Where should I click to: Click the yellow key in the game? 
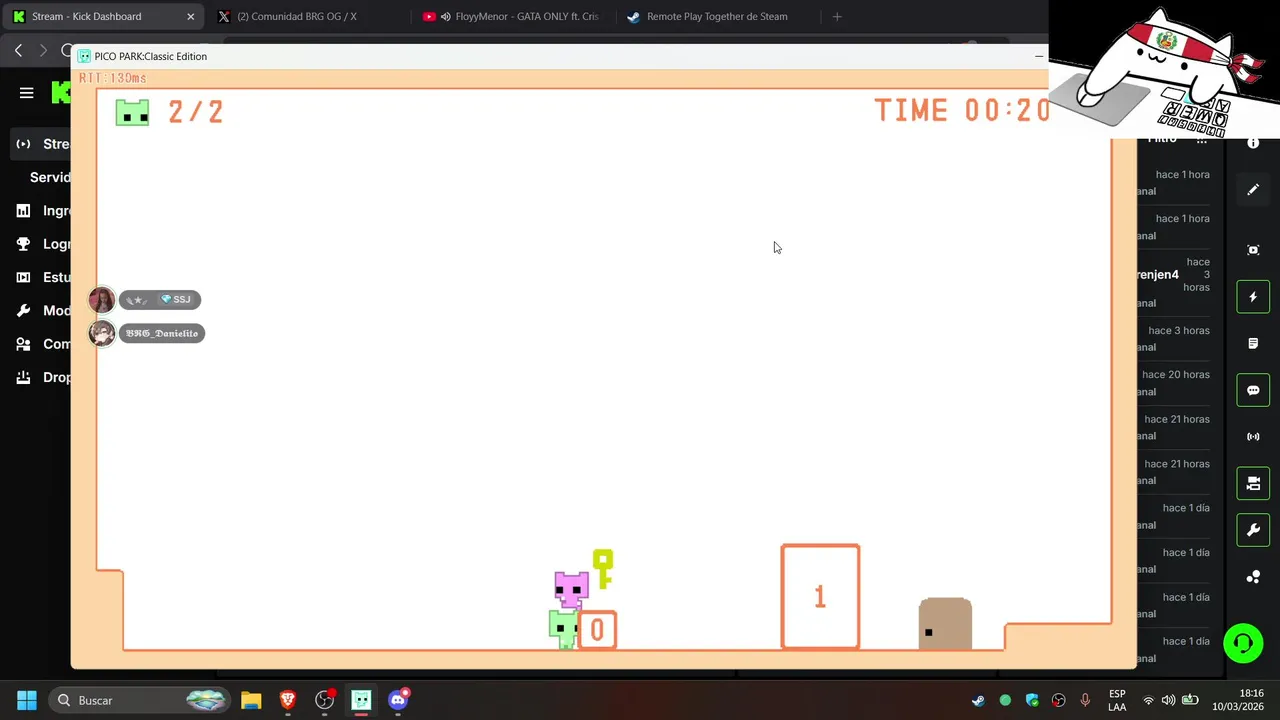[603, 568]
